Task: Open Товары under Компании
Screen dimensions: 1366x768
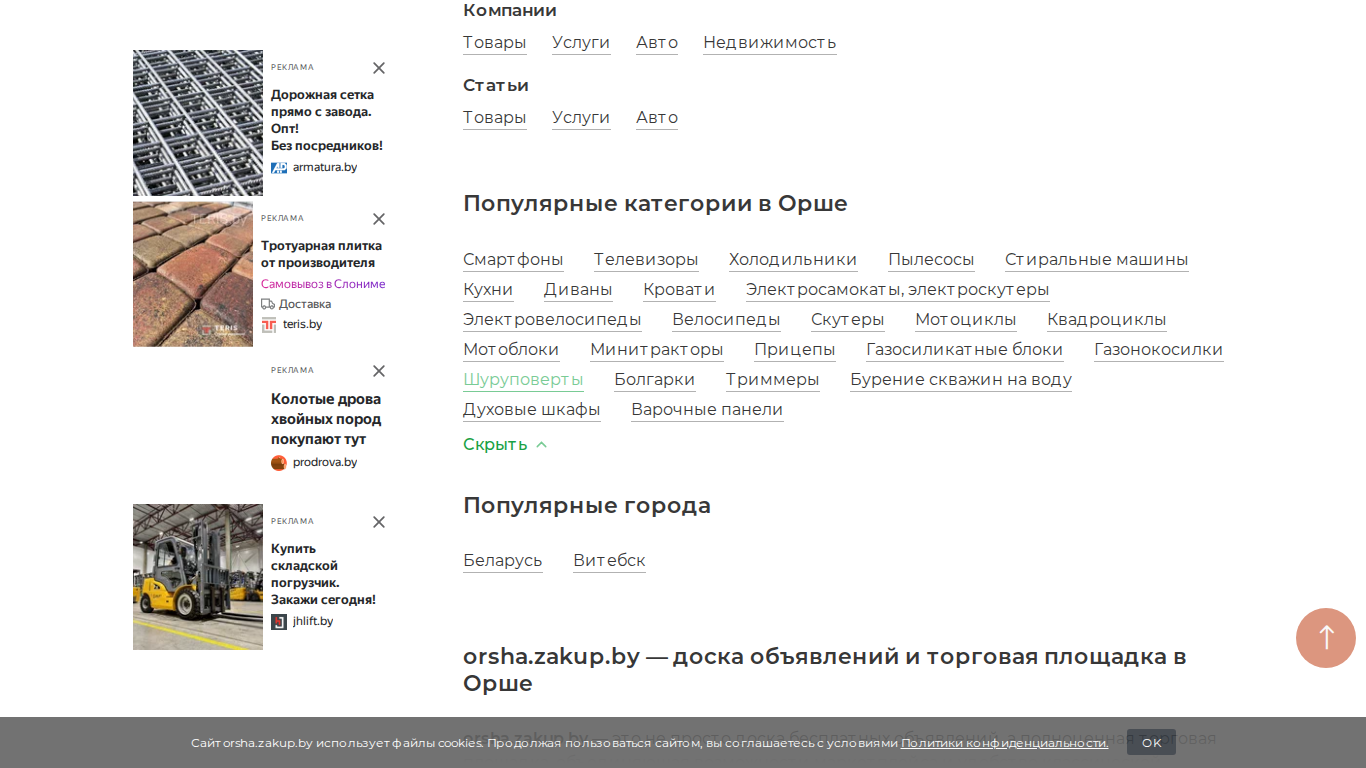Action: pyautogui.click(x=495, y=42)
